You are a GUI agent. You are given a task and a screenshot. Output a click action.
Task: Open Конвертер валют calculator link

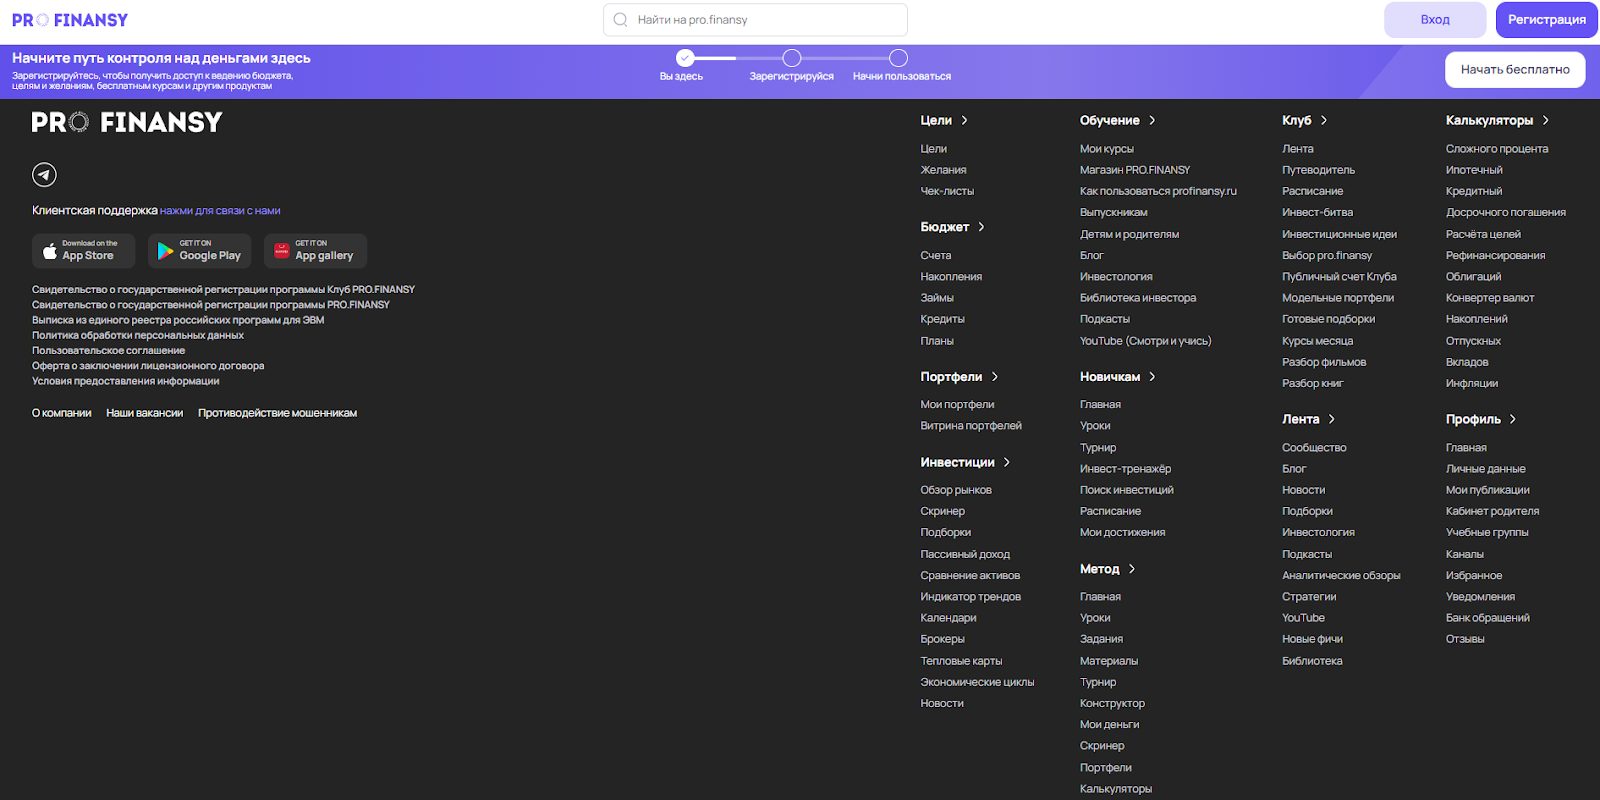[x=1490, y=298]
